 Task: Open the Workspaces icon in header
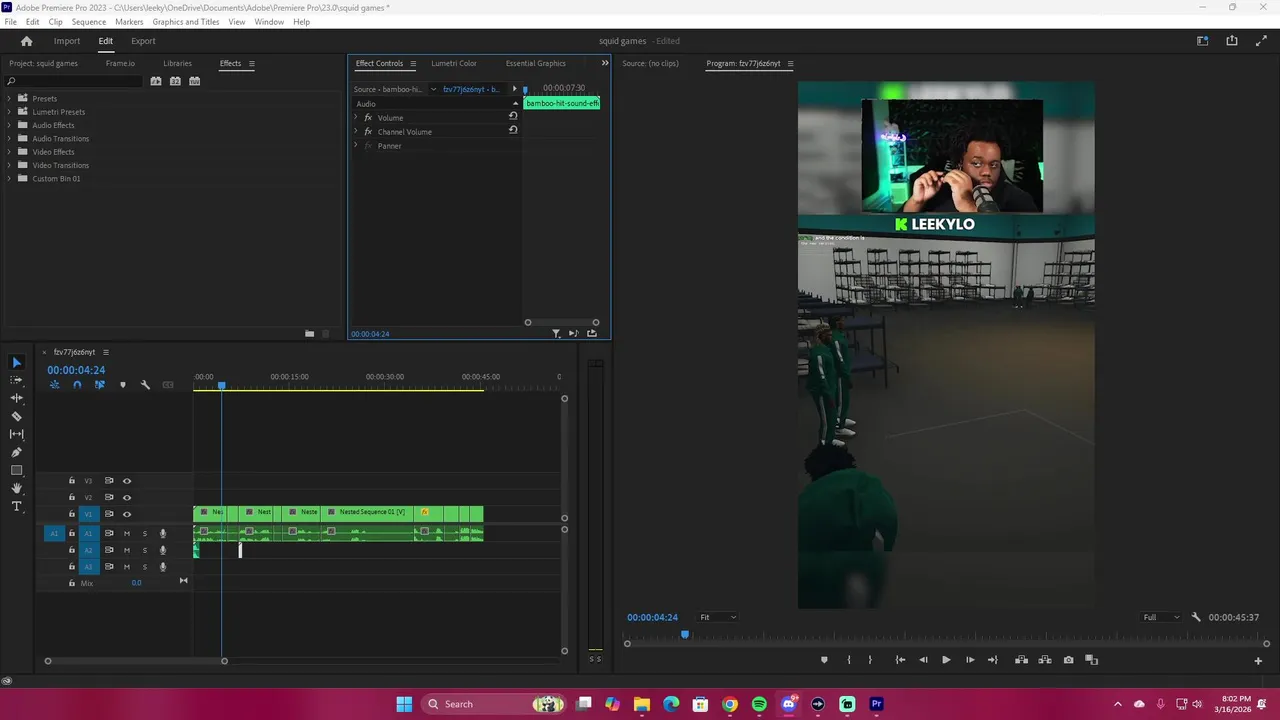pos(1203,41)
